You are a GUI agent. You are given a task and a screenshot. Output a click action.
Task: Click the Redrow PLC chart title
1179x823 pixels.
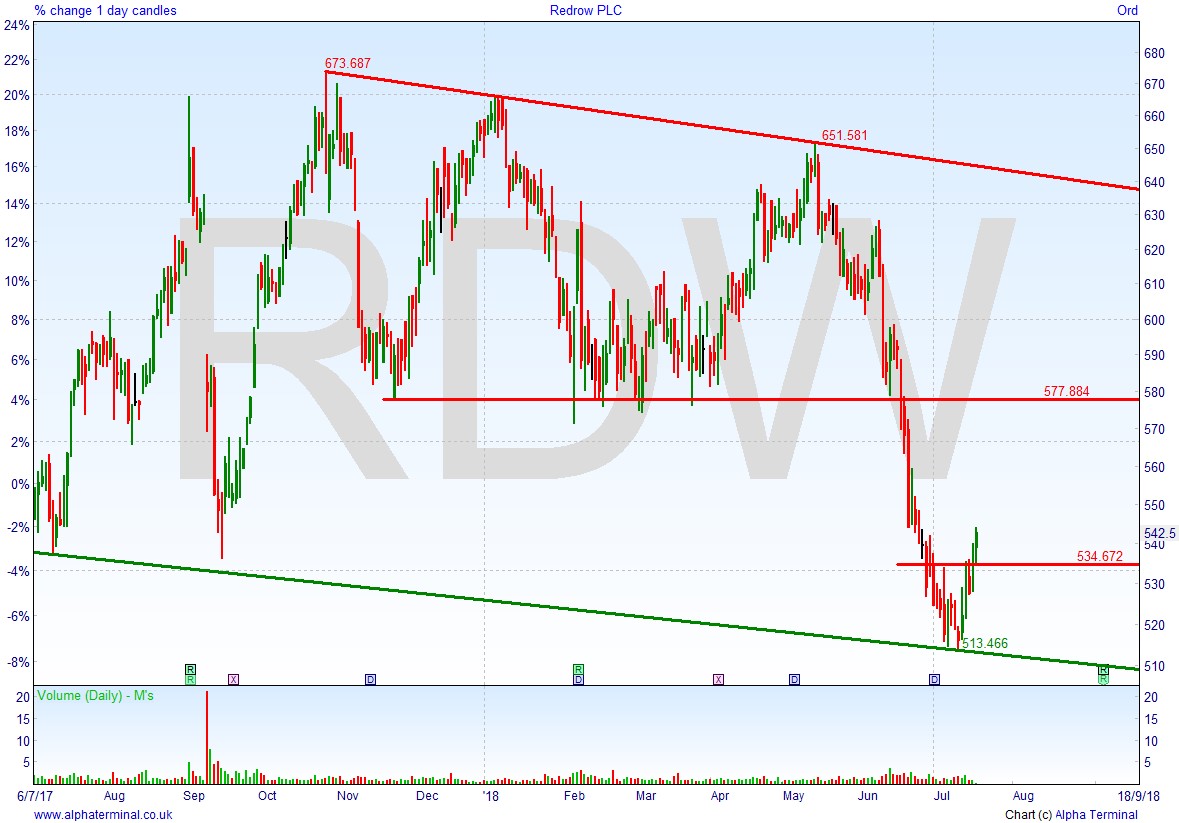[586, 11]
